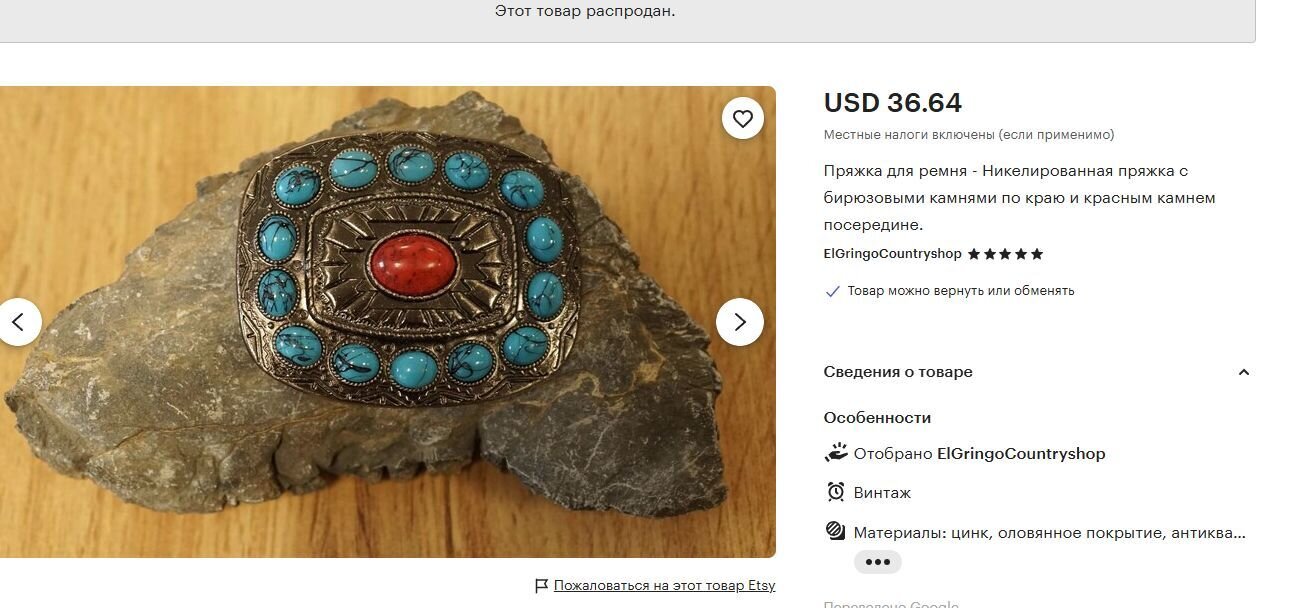Collapse the Сведения о товаре section
The image size is (1298, 608).
click(1244, 372)
